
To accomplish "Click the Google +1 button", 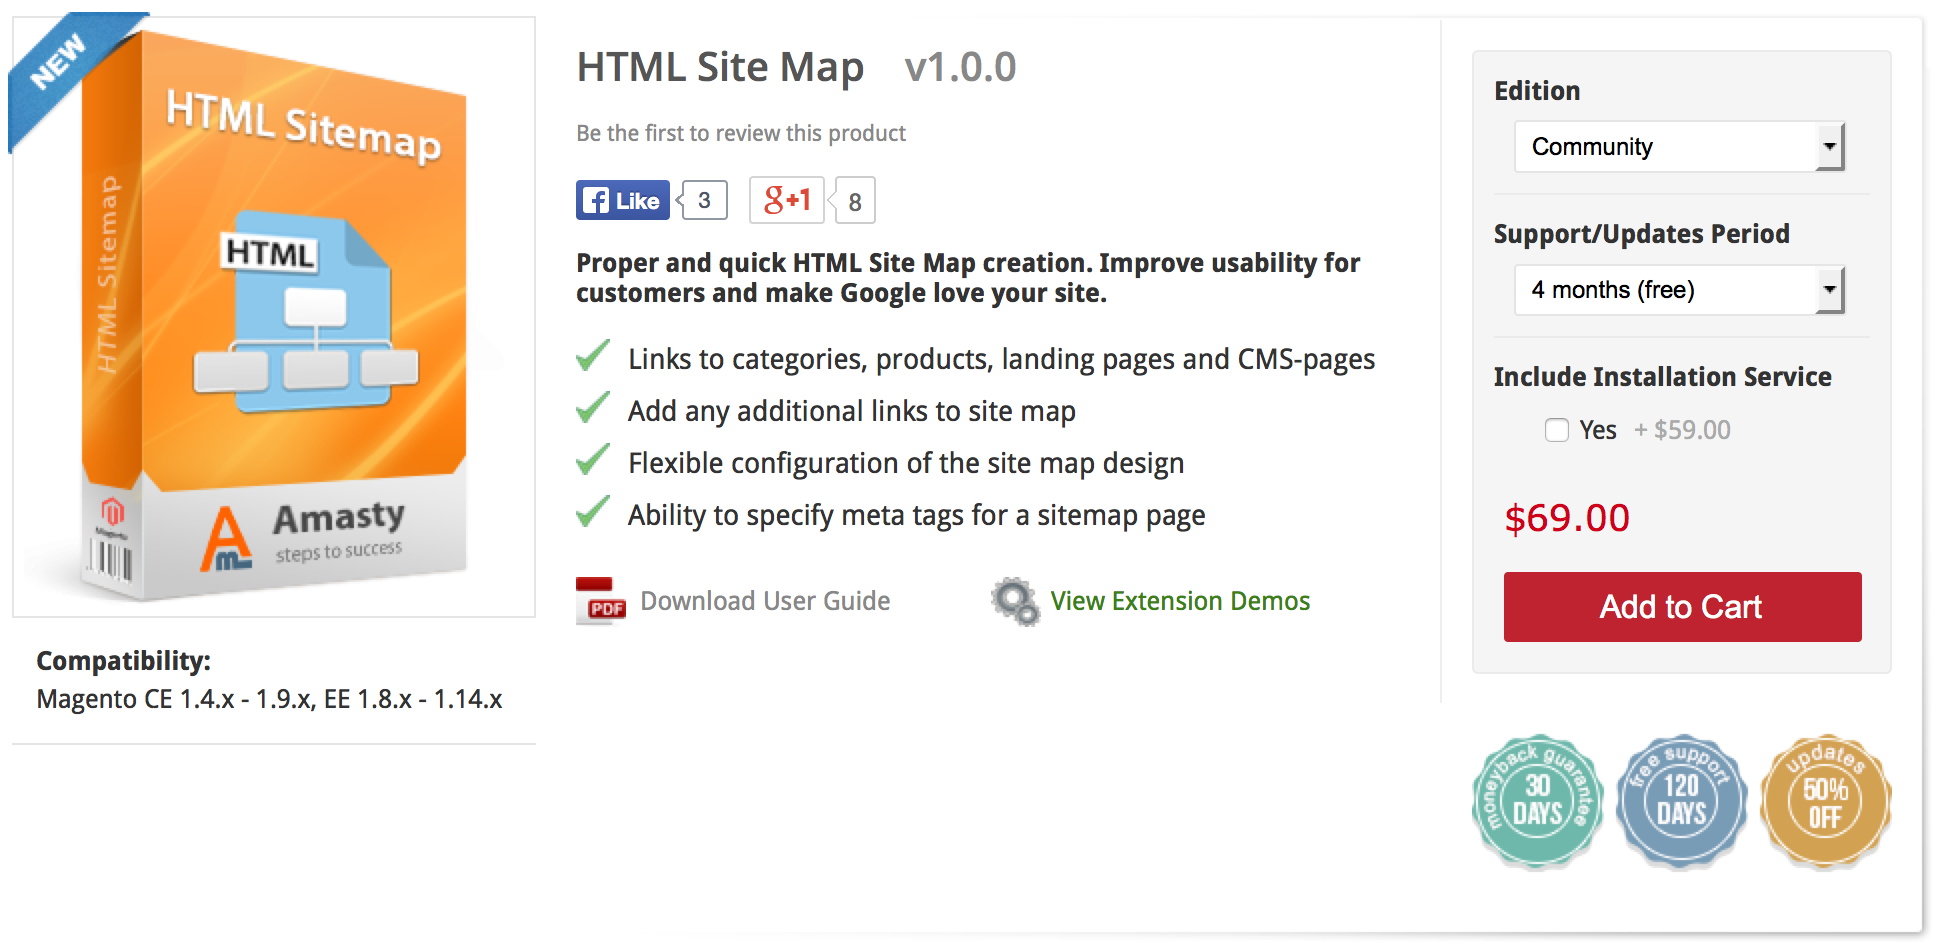I will 787,200.
